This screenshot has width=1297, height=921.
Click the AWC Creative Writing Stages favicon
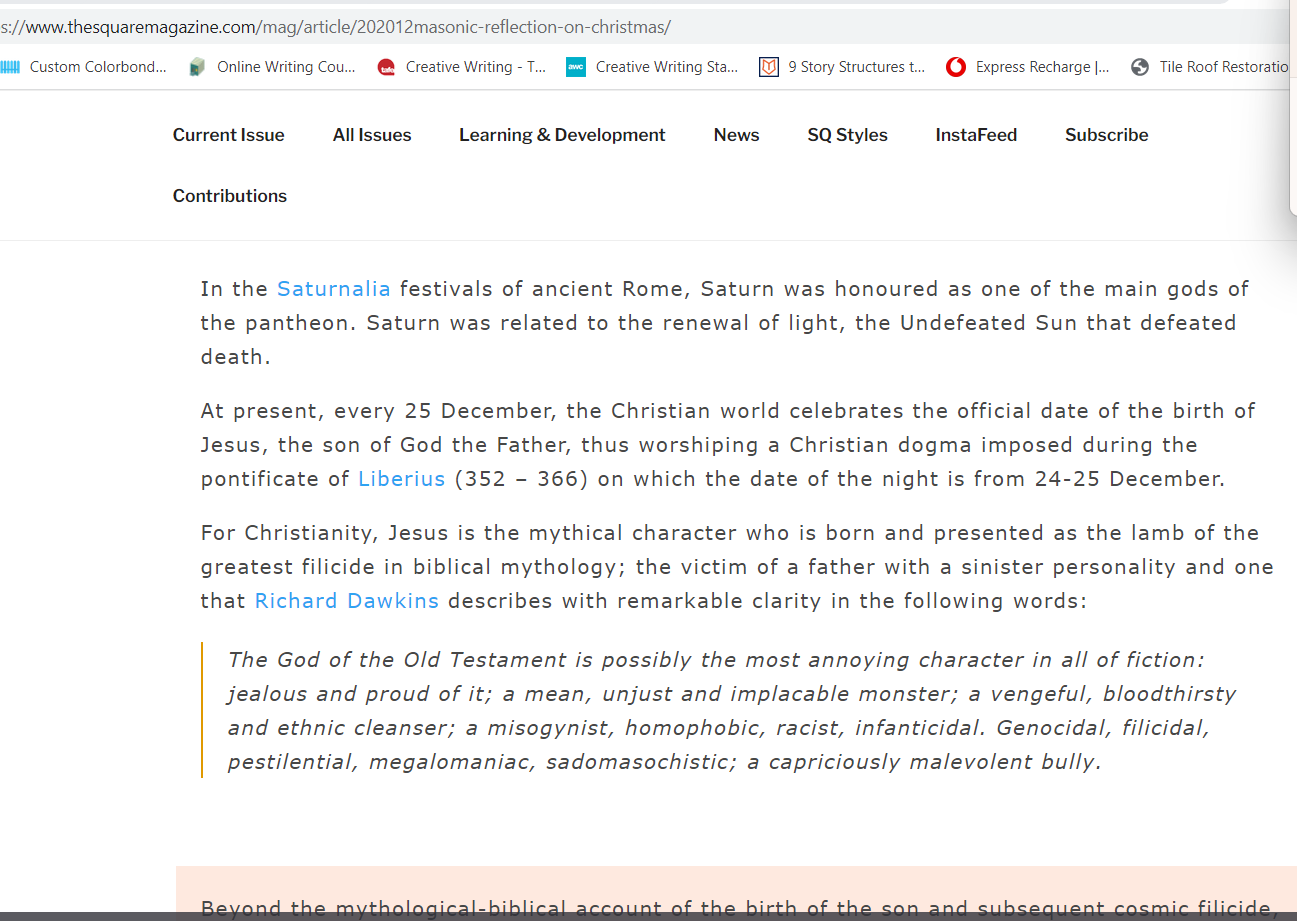click(x=576, y=67)
